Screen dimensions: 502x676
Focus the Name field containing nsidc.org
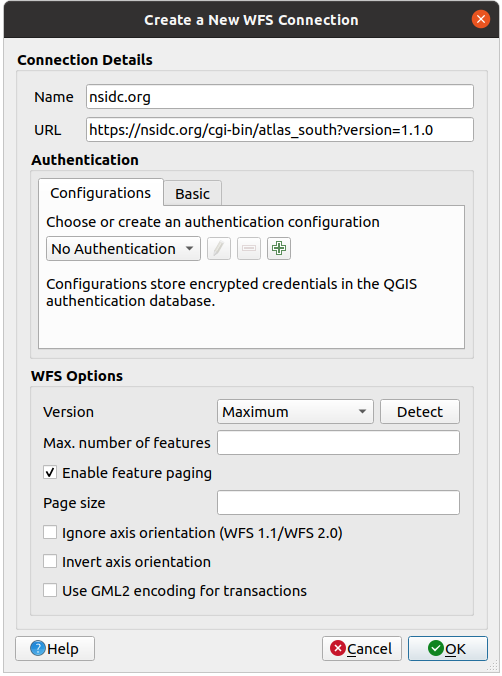click(x=279, y=97)
